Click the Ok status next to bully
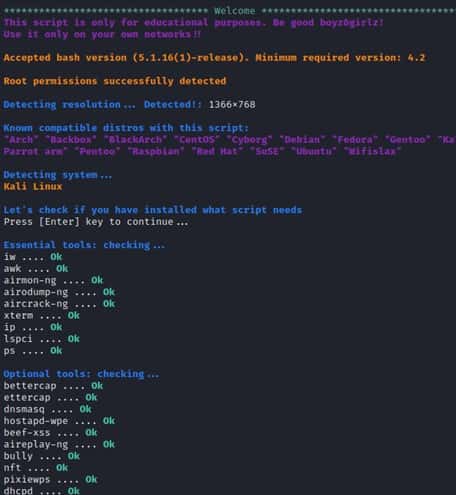The image size is (456, 495). pyautogui.click(x=74, y=456)
